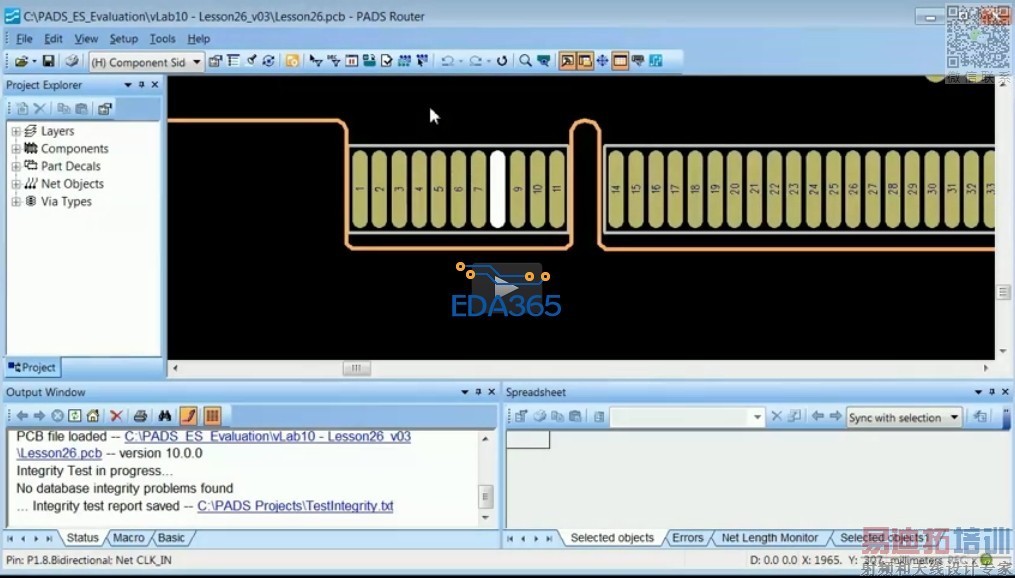The width and height of the screenshot is (1015, 578).
Task: Switch to the Status tab in Output Window
Action: (x=83, y=538)
